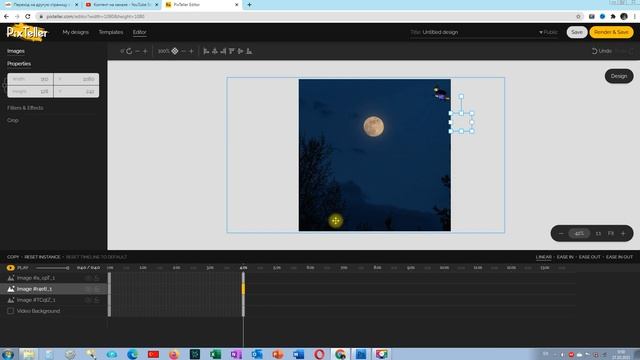640x360 pixels.
Task: Select the Editor nav item
Action: 139,32
